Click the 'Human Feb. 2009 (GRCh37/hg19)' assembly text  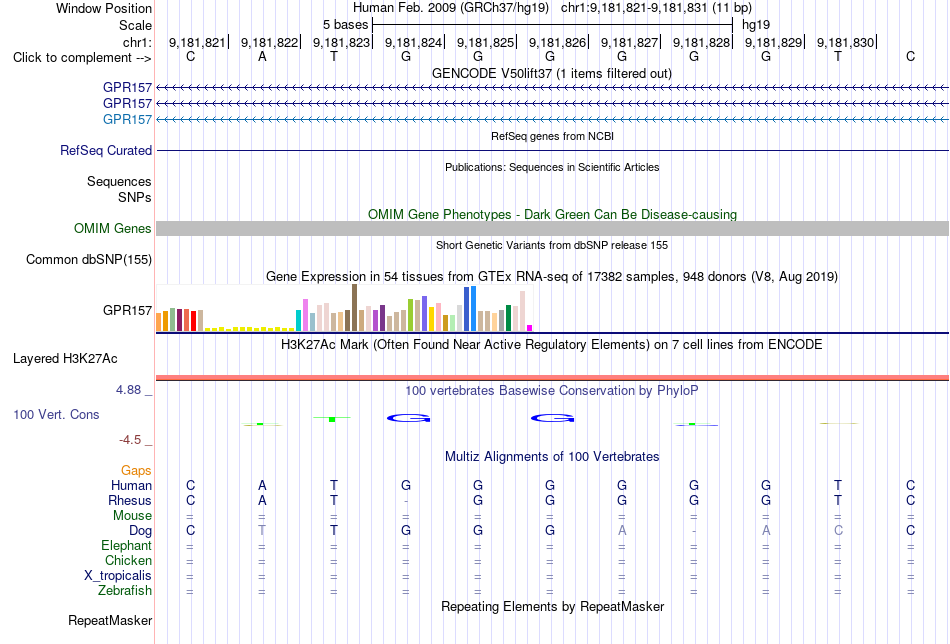tap(451, 8)
